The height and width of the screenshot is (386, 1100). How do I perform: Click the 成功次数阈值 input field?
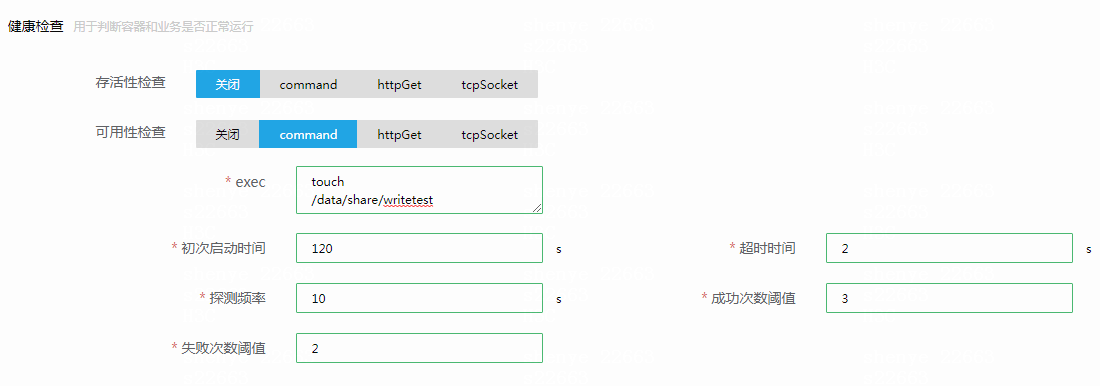click(x=949, y=298)
